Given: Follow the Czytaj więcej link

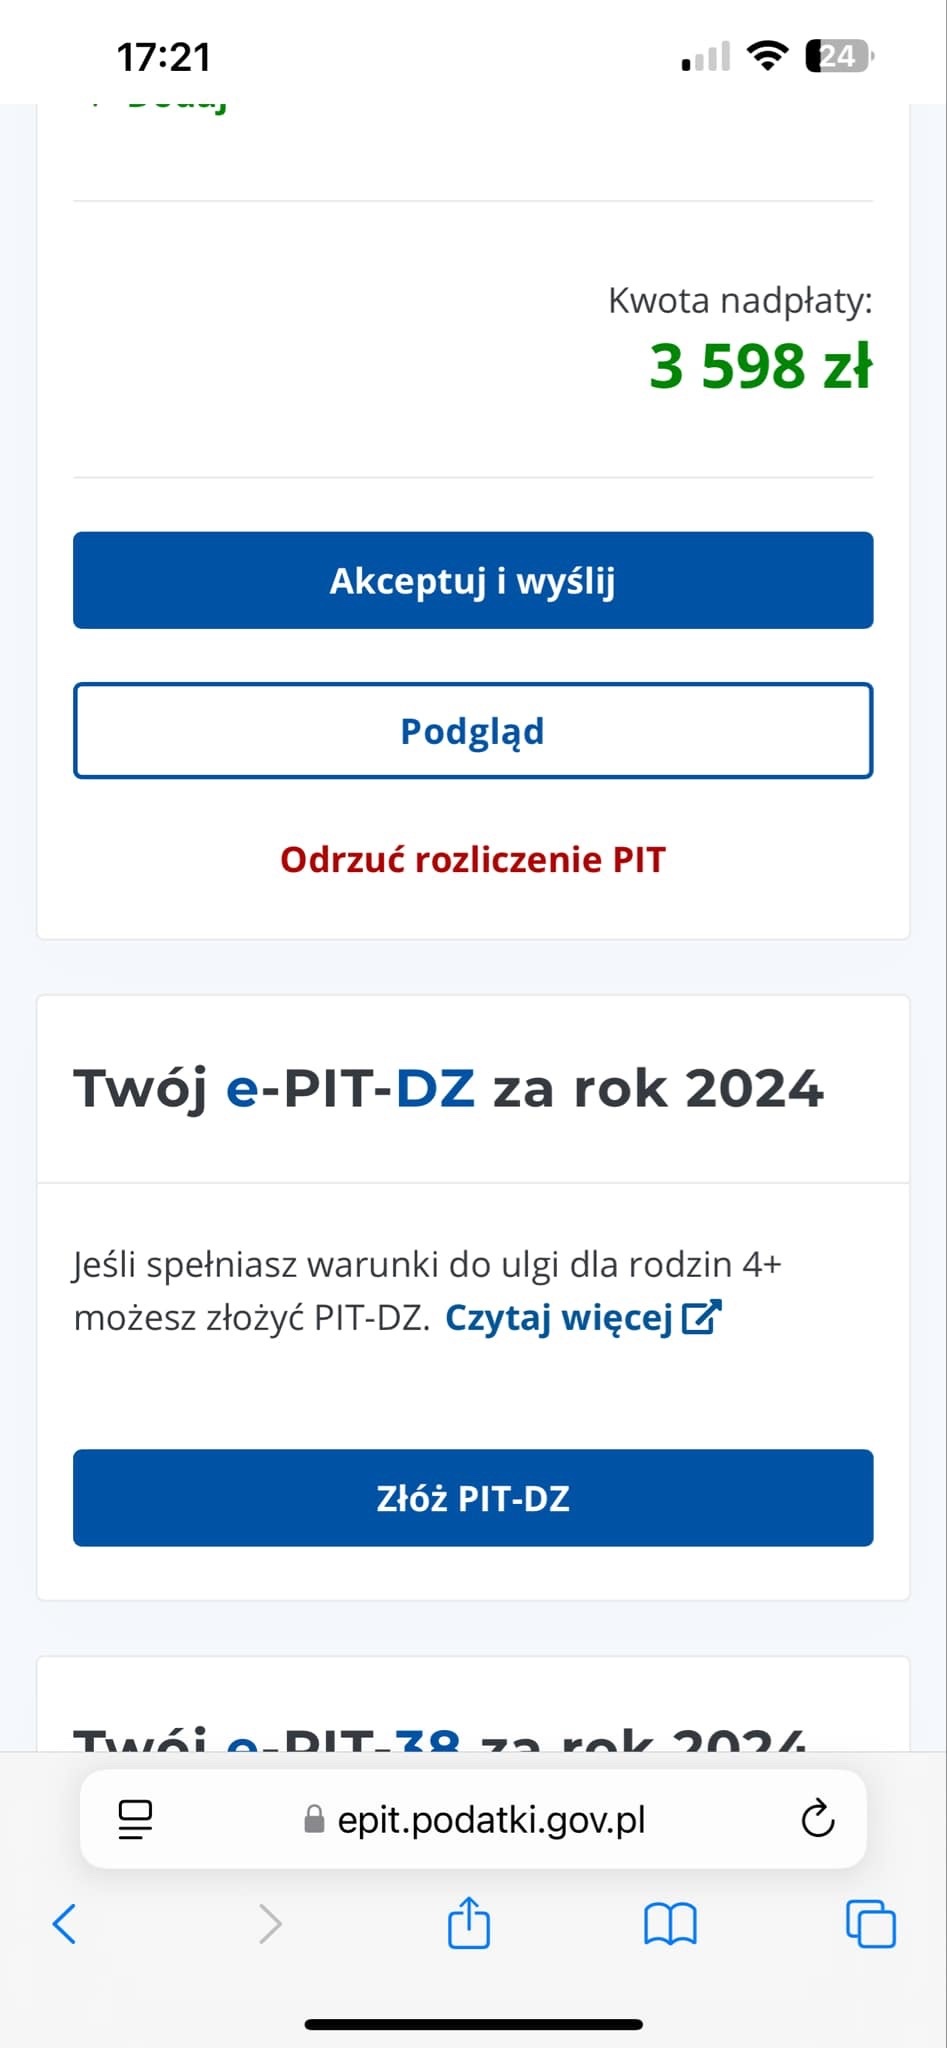Looking at the screenshot, I should 558,1318.
